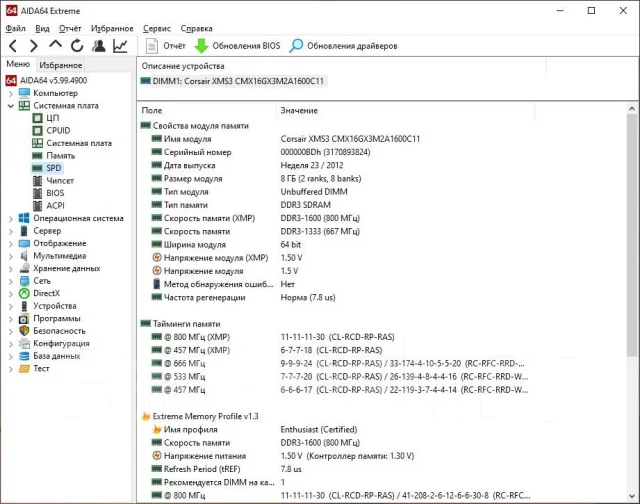Select the CPUID item in the tree
Image resolution: width=640 pixels, height=504 pixels.
click(x=58, y=131)
